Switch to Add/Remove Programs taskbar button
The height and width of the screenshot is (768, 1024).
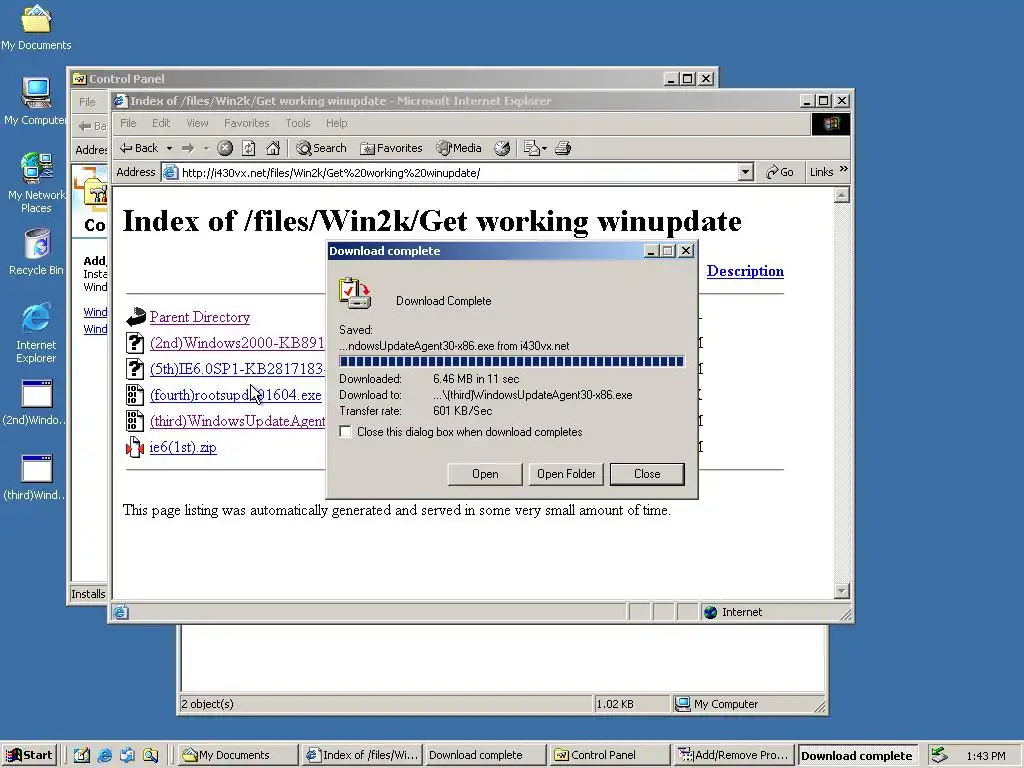734,755
